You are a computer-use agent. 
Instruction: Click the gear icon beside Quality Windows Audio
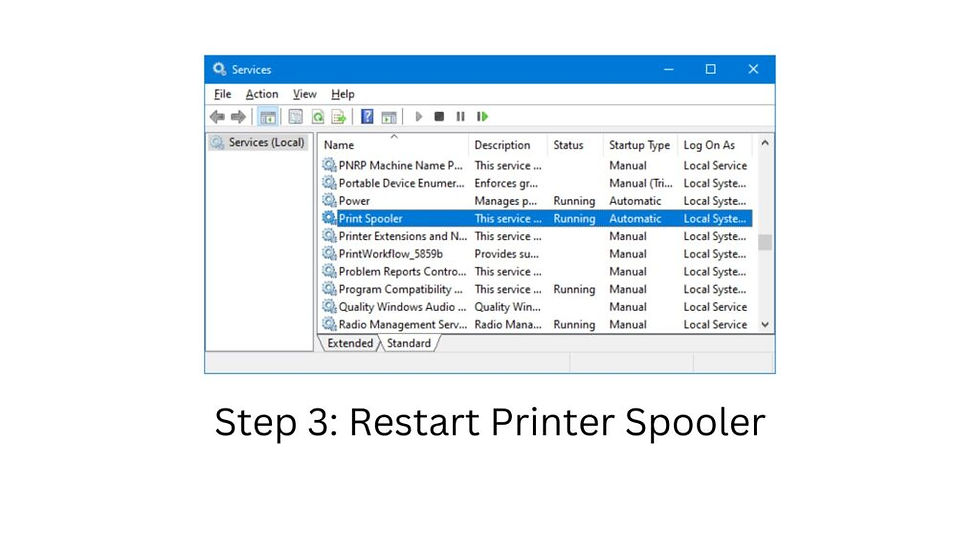[329, 307]
